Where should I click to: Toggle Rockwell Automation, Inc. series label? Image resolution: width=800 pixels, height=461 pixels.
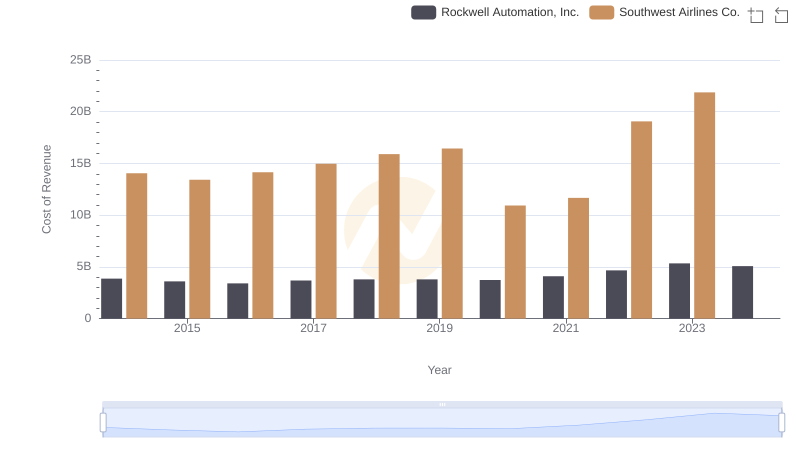(510, 12)
